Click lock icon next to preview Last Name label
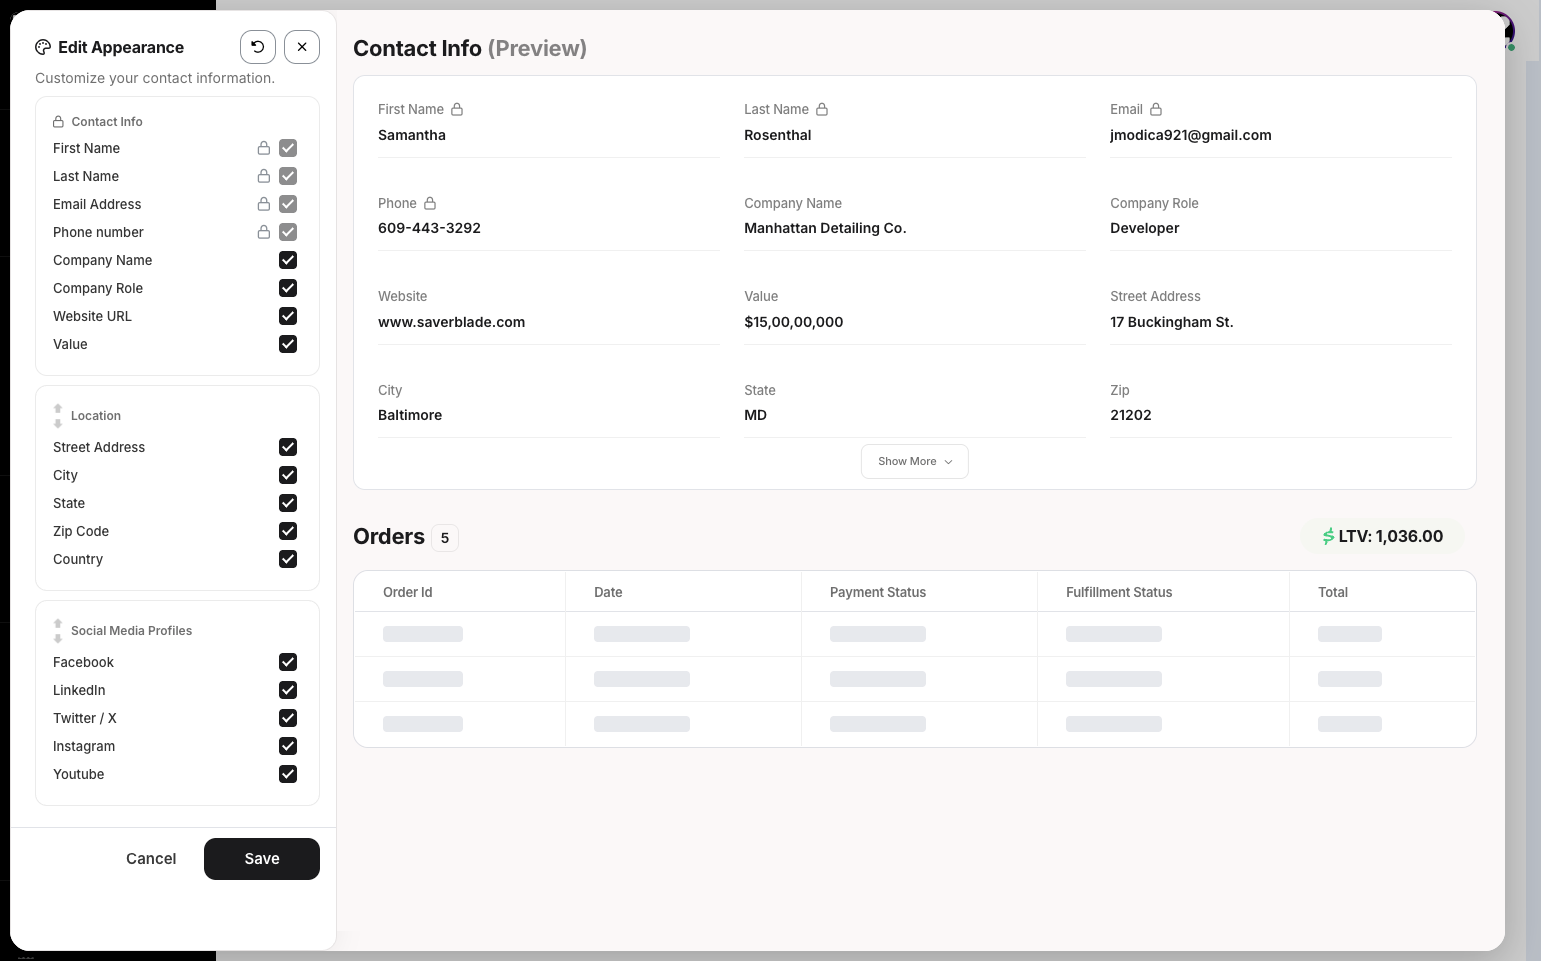 tap(822, 109)
